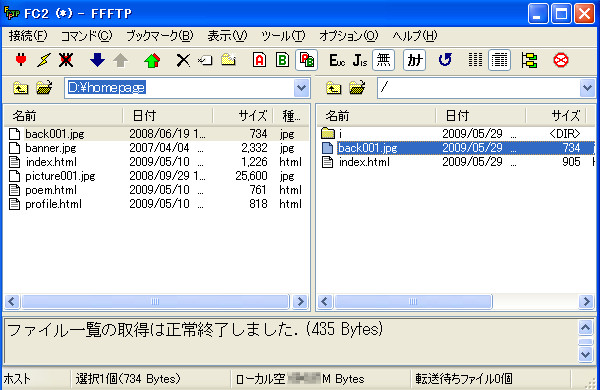Select no kanji conversion (無) button

pyautogui.click(x=383, y=60)
